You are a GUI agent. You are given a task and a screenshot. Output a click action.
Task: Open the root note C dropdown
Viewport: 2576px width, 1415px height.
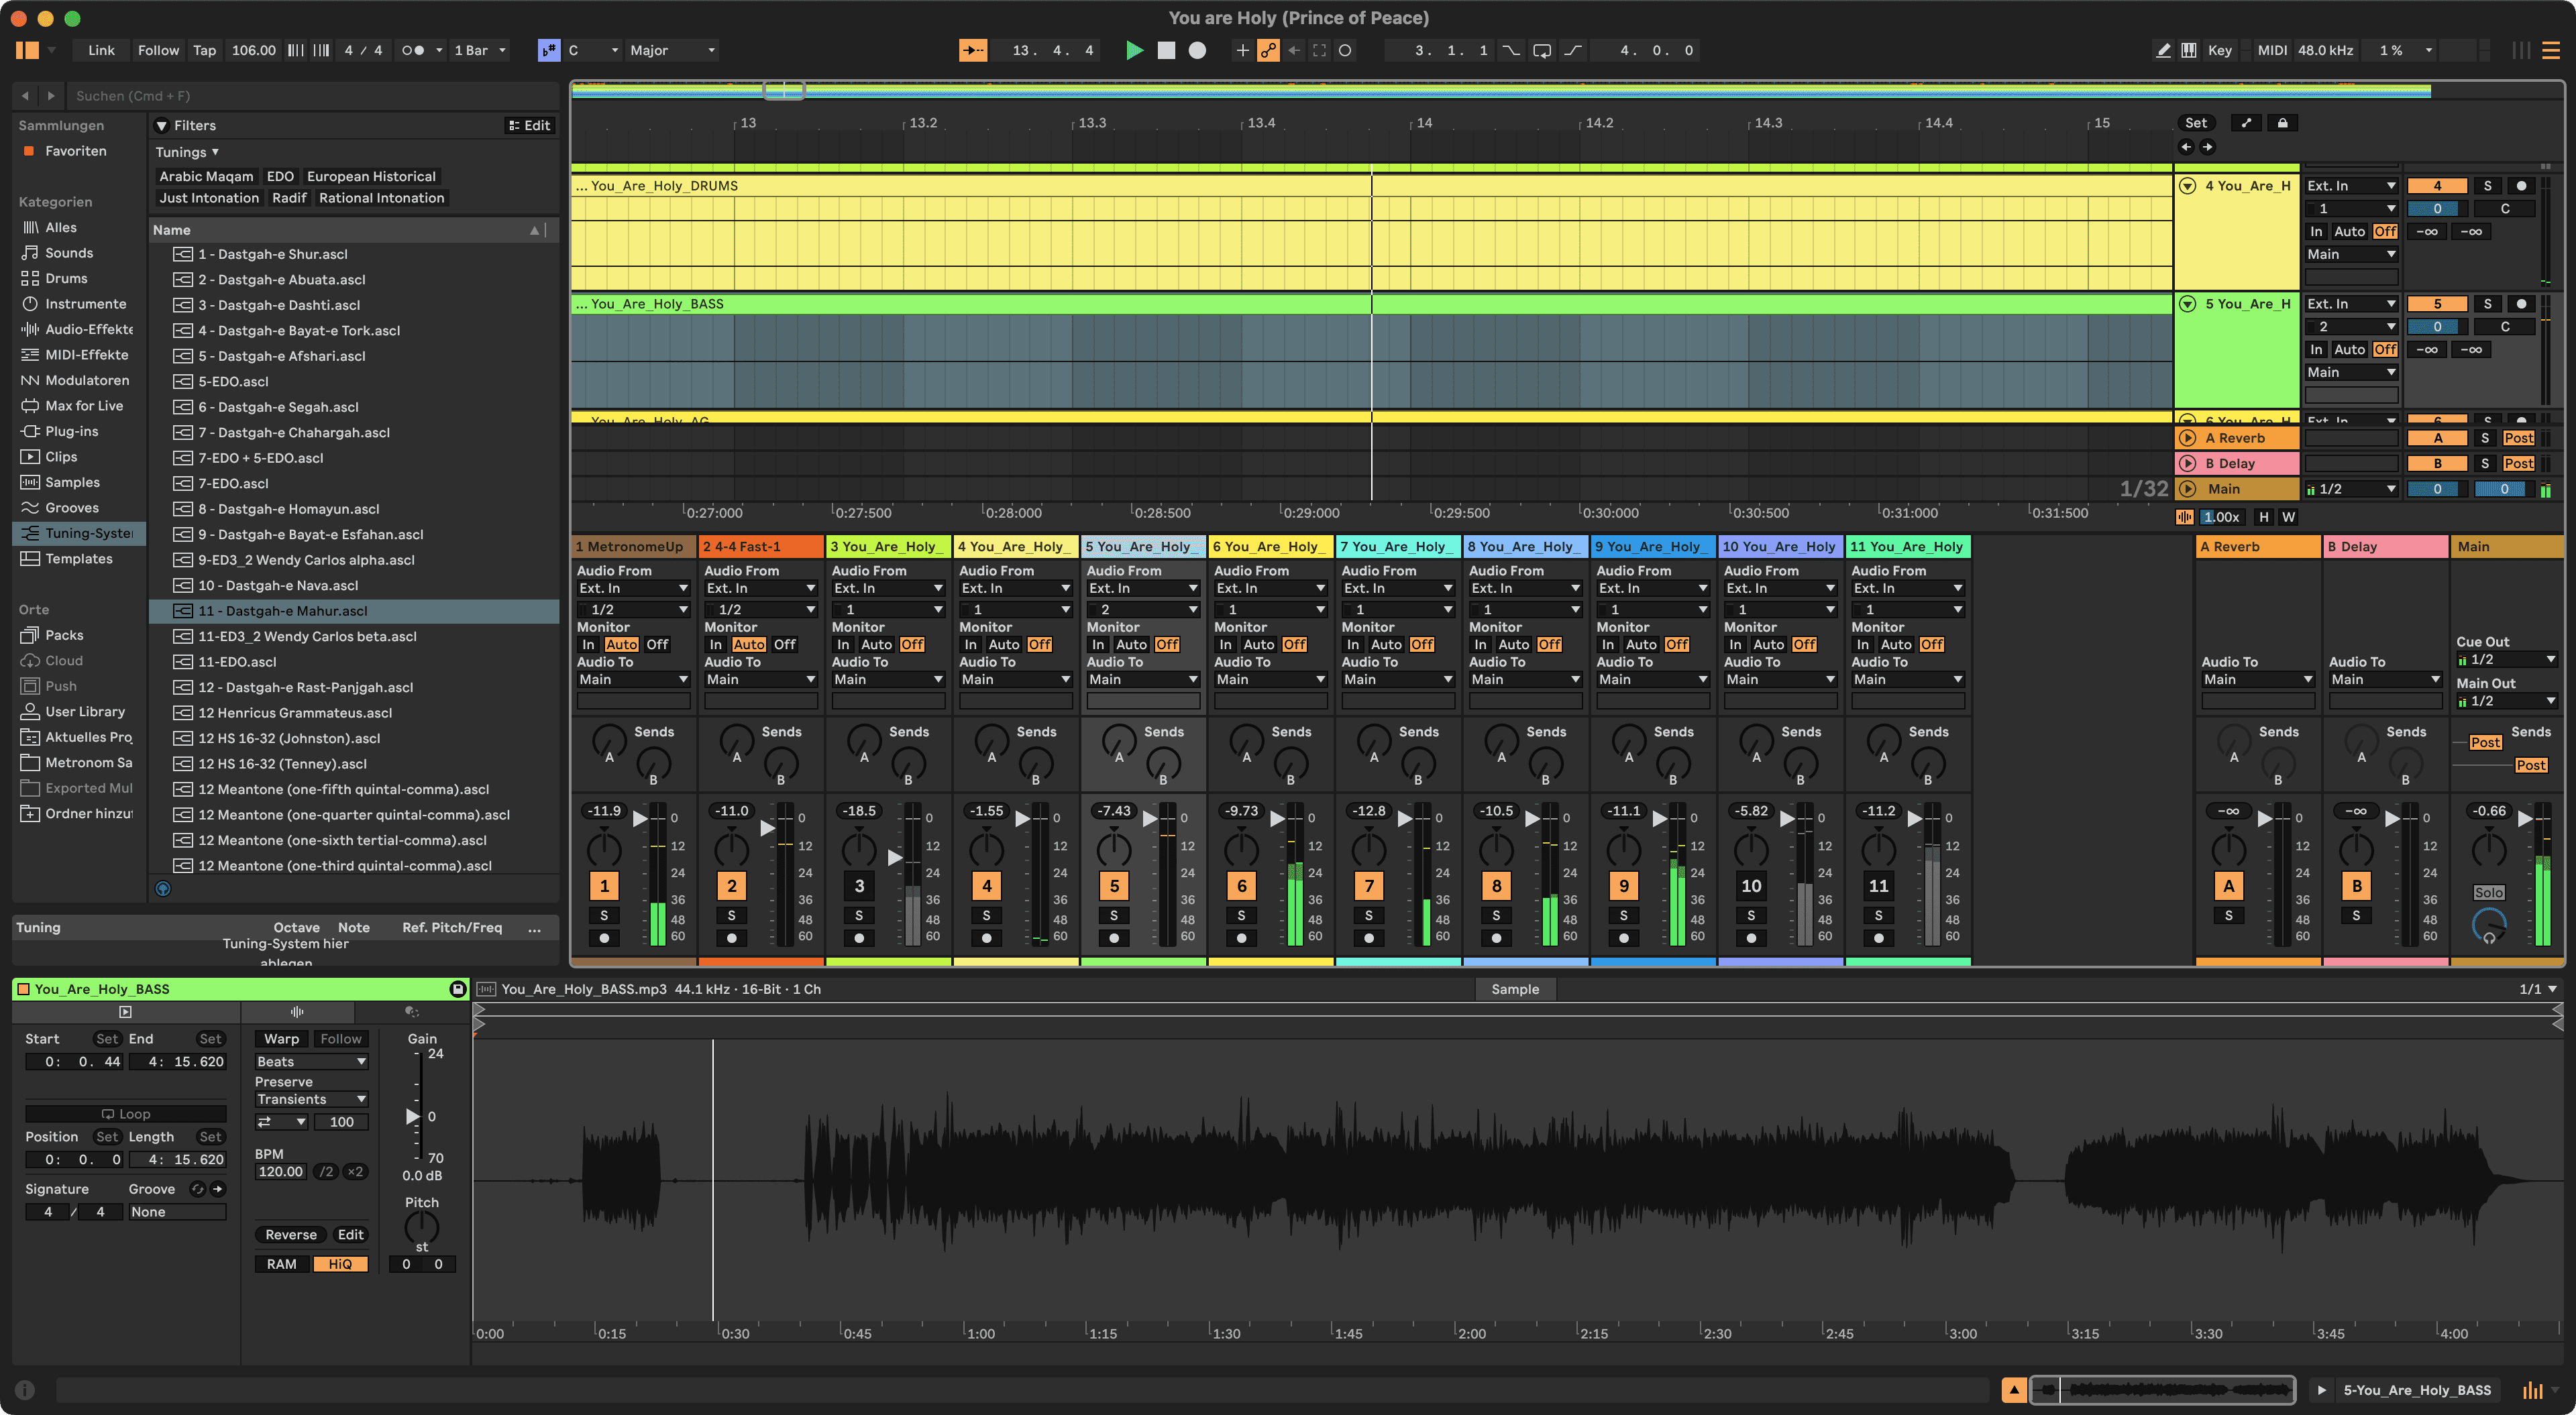tap(592, 50)
